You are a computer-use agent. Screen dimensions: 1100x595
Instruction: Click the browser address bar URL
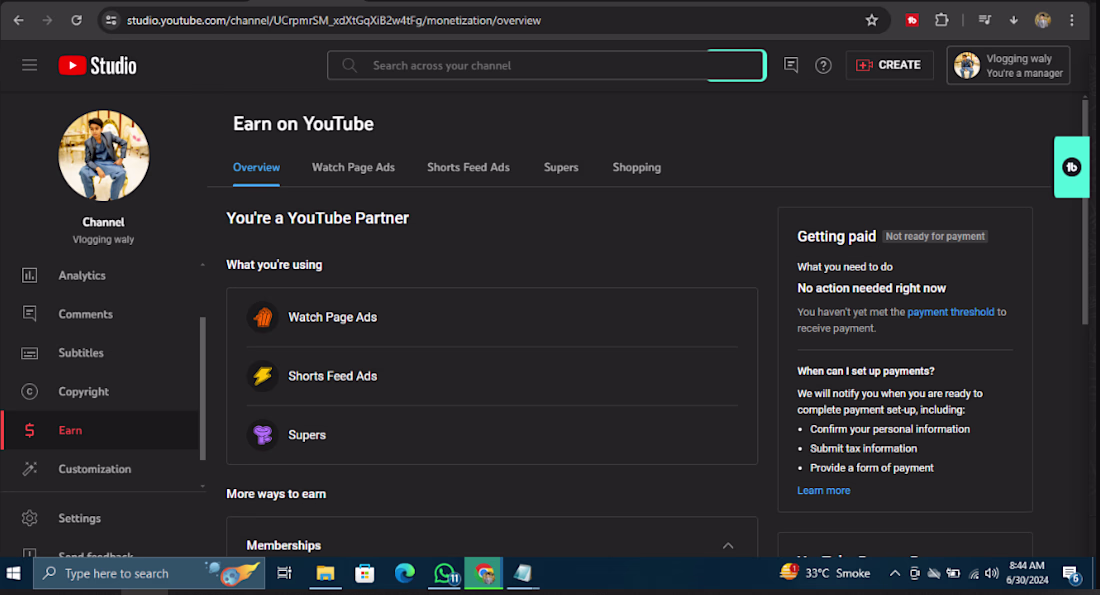tap(334, 20)
